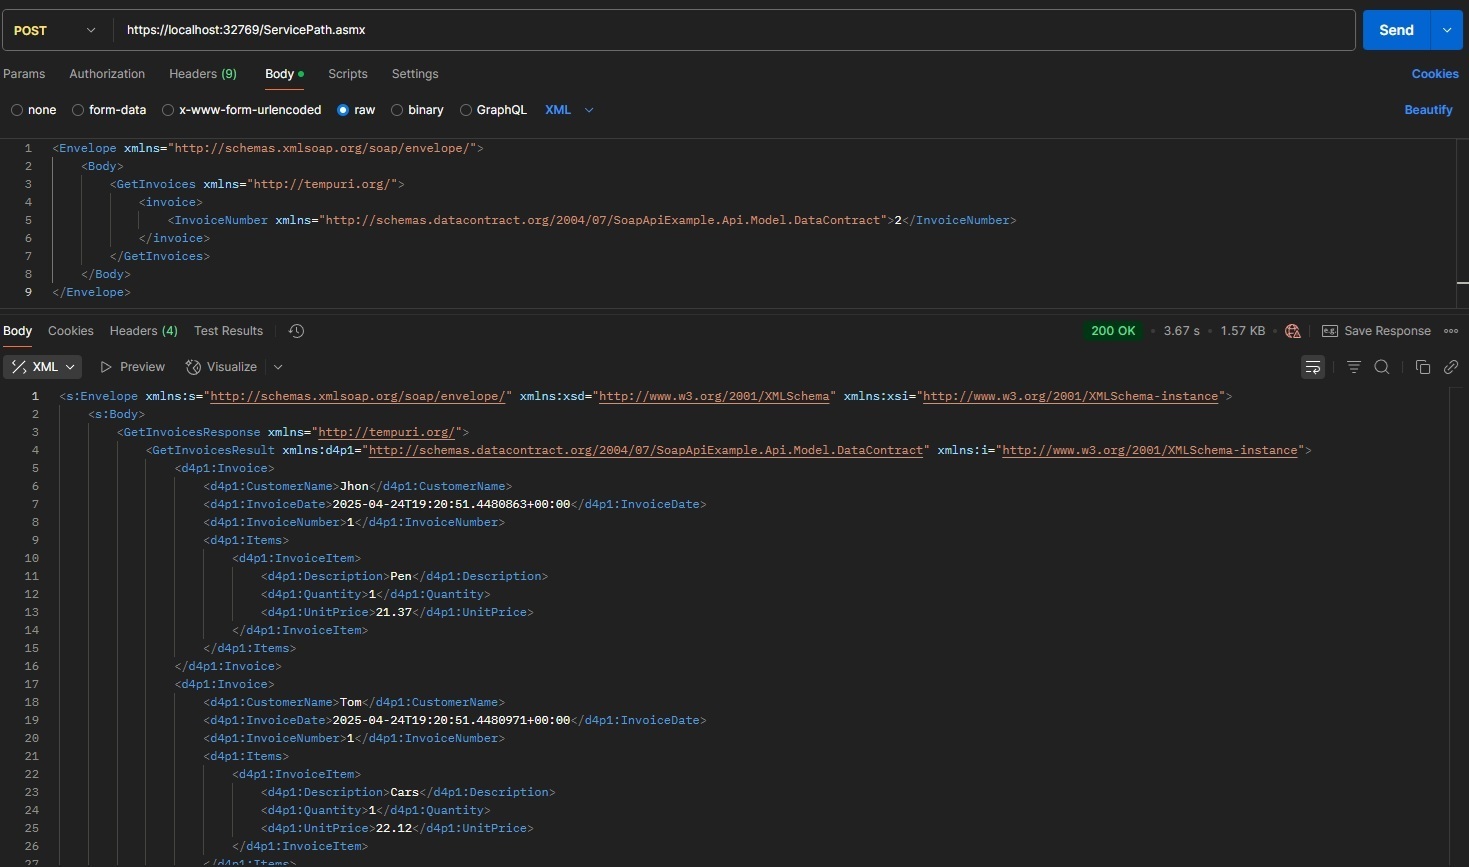Image resolution: width=1469 pixels, height=867 pixels.
Task: Click the Visualize button
Action: [222, 367]
